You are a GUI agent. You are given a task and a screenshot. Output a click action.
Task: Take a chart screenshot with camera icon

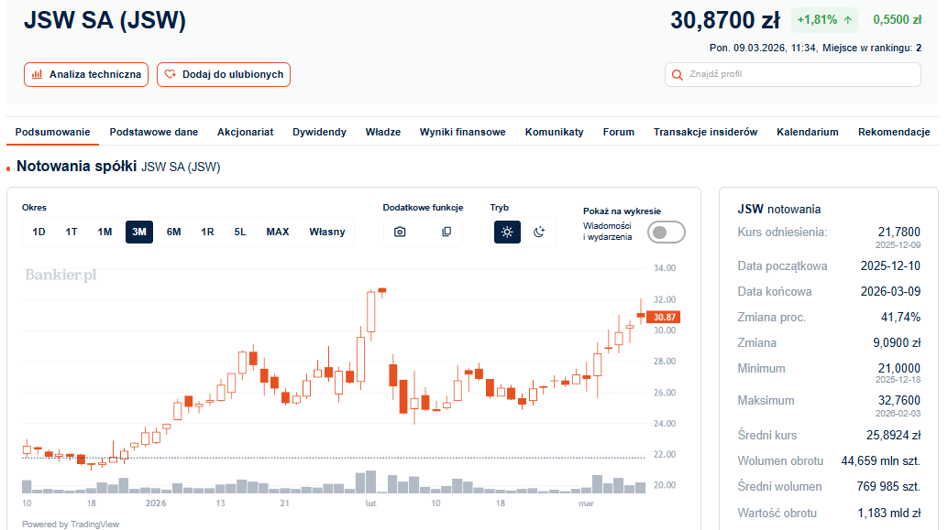(400, 232)
